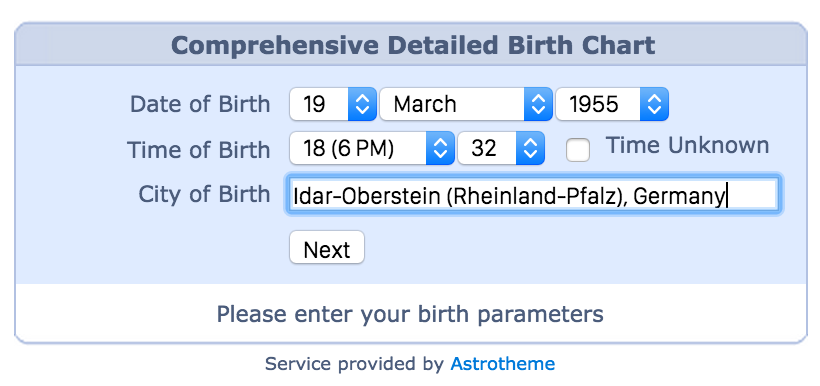Click the blue arrows on 1955 selector

point(654,104)
